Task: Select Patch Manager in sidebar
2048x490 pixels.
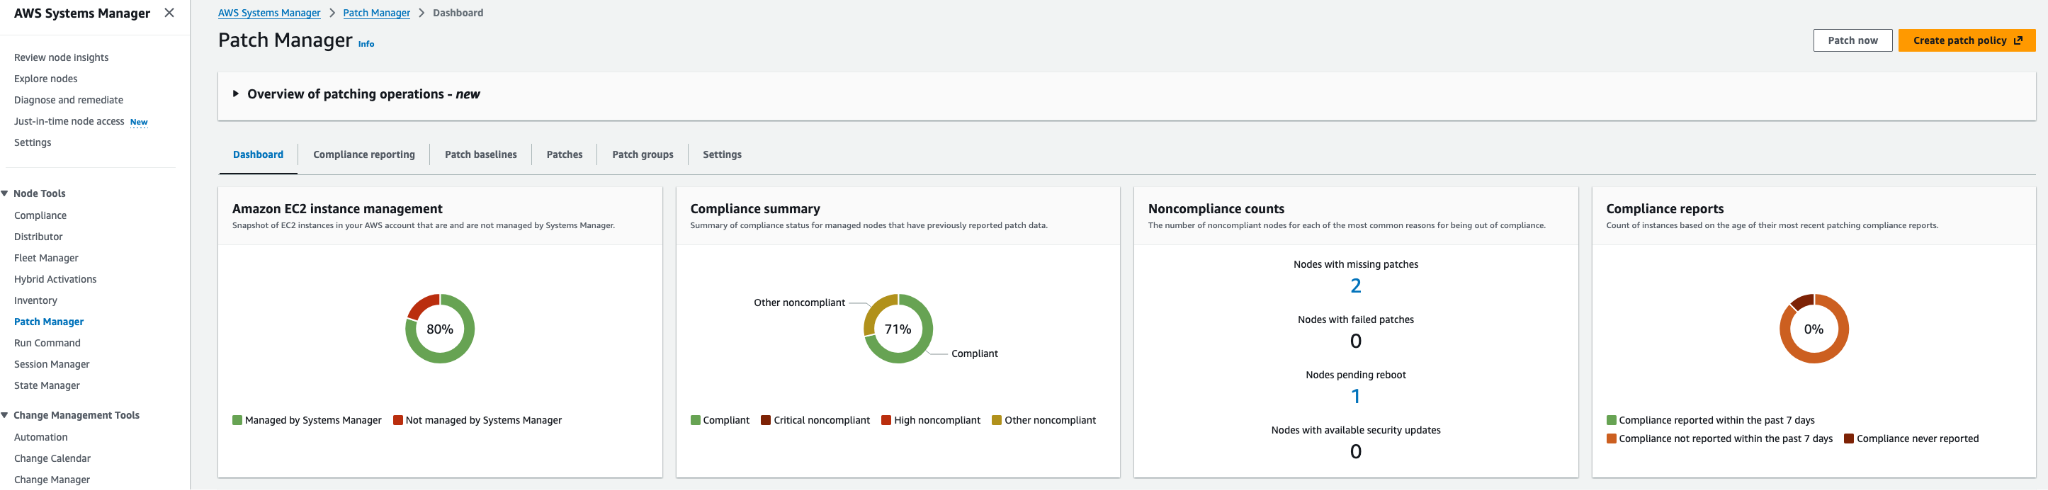Action: 49,321
